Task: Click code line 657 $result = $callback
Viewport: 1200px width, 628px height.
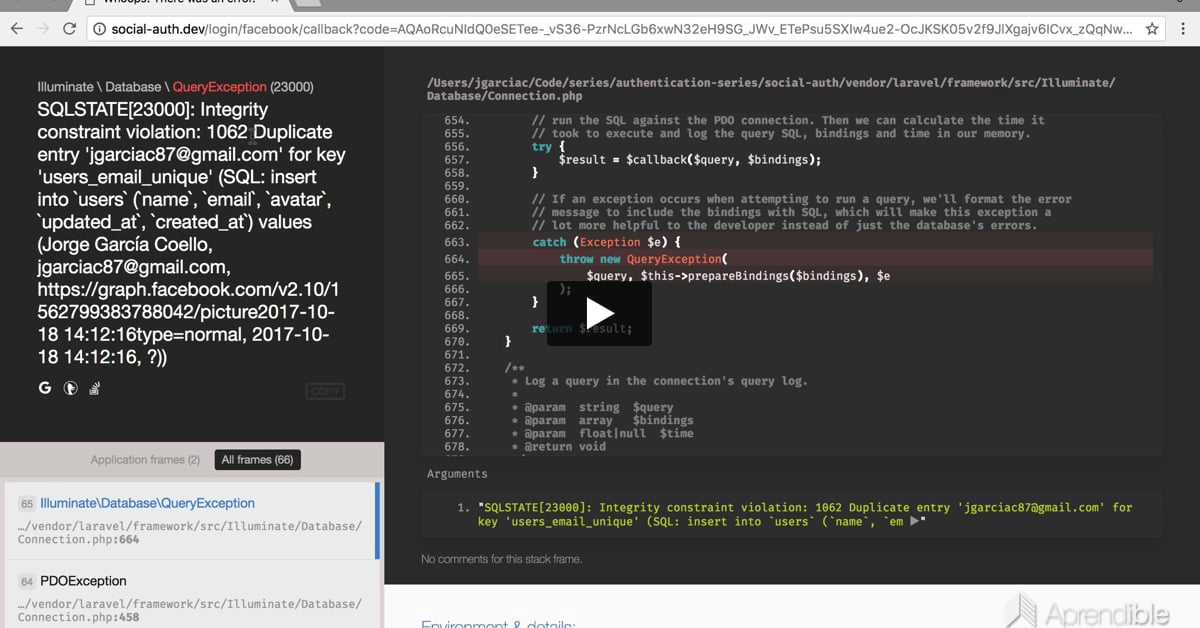Action: (690, 160)
